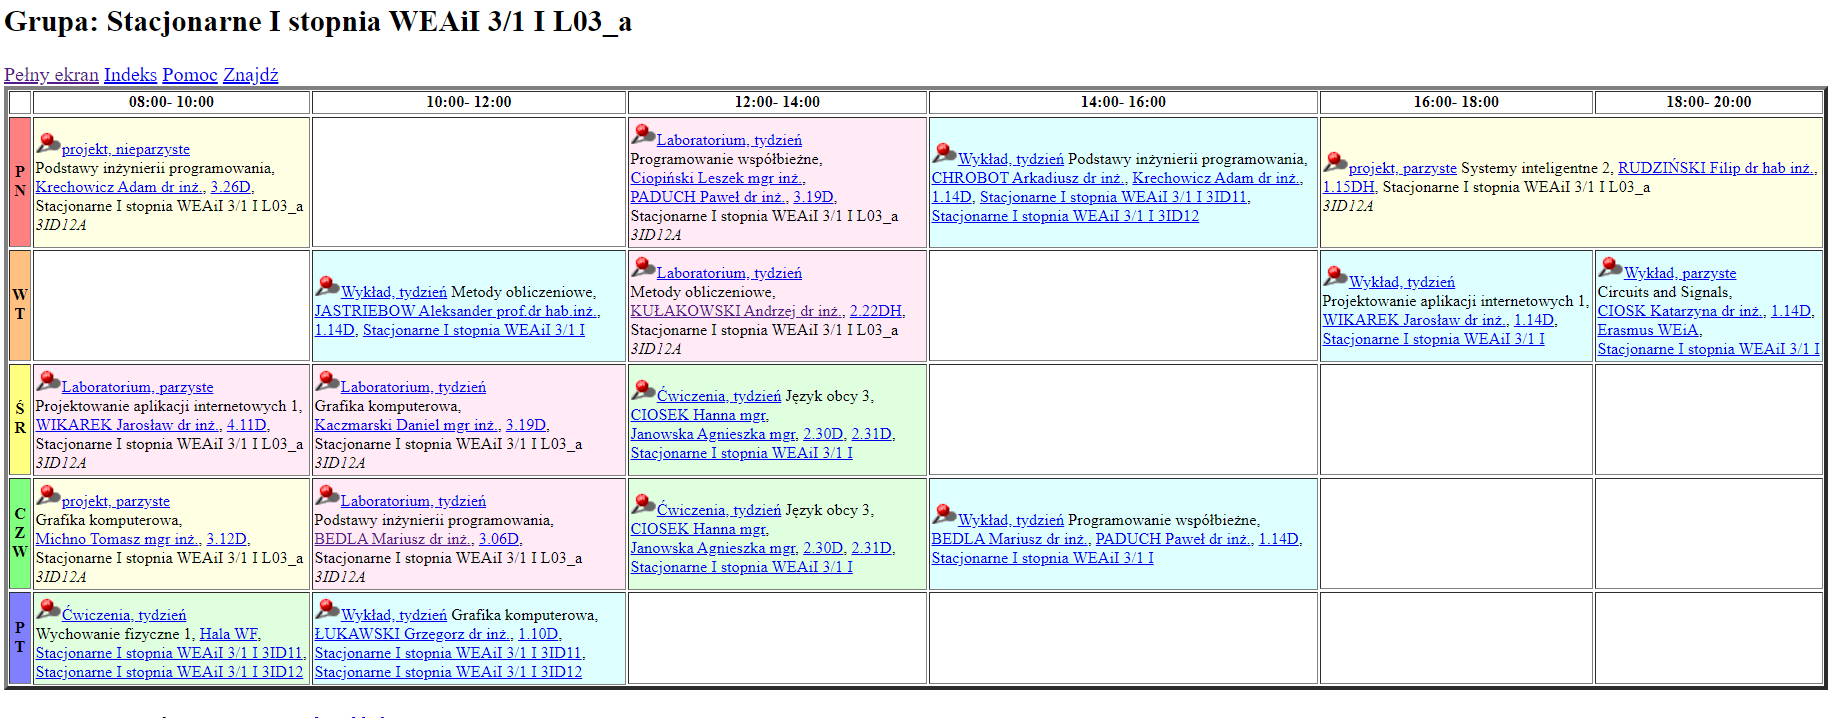
Task: Open CHROBOT Arkadiusz dr inż. link
Action: coord(1027,178)
